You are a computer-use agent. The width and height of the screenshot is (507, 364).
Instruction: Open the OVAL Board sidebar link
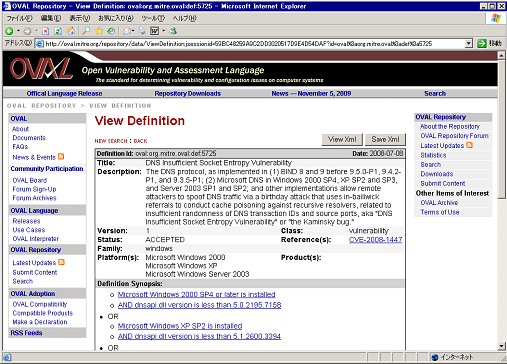point(30,180)
